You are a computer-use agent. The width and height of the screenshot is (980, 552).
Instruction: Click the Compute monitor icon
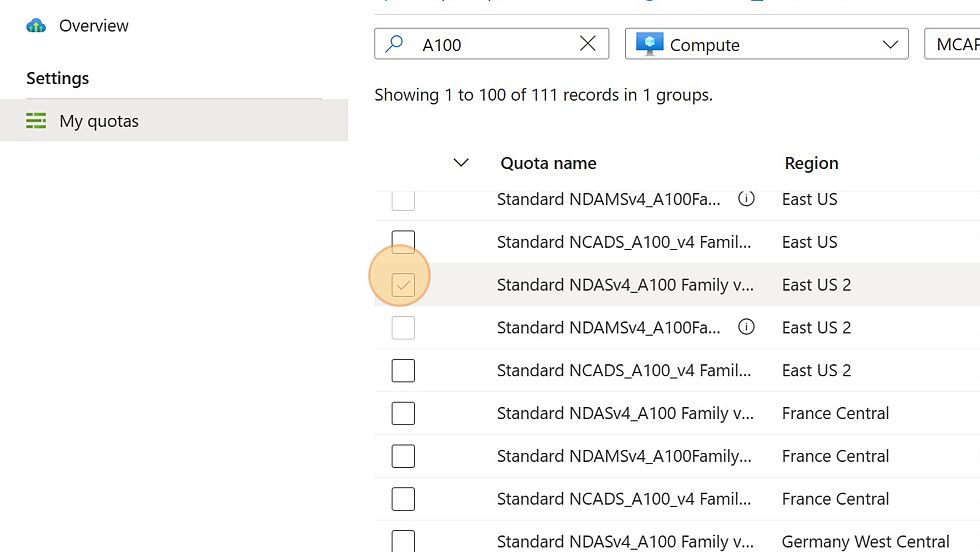(649, 44)
